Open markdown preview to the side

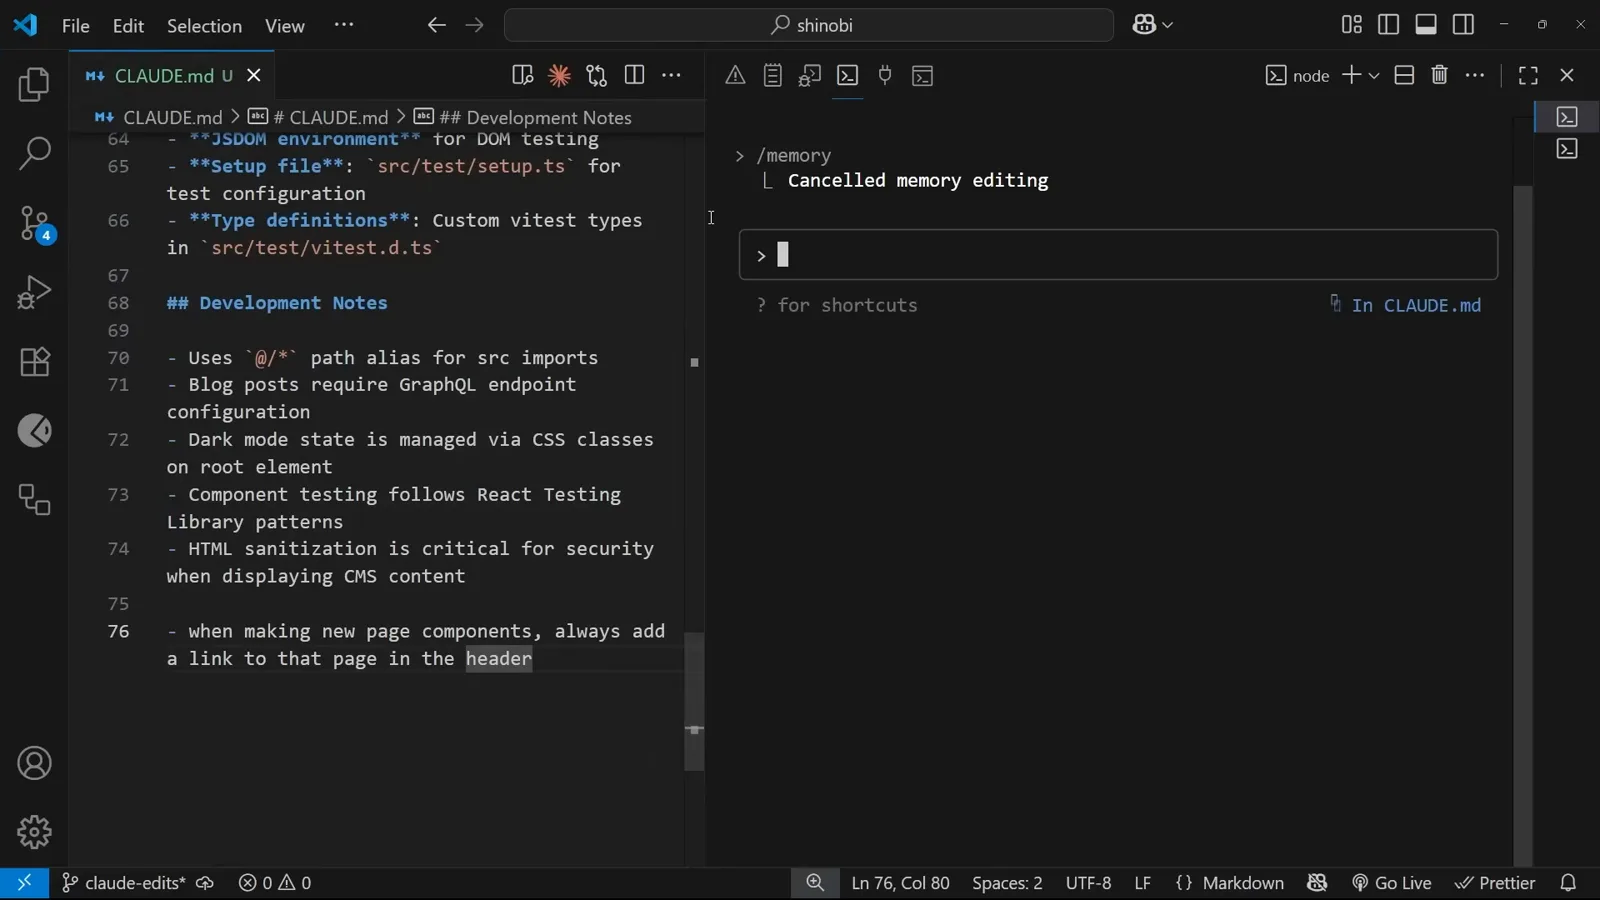522,75
